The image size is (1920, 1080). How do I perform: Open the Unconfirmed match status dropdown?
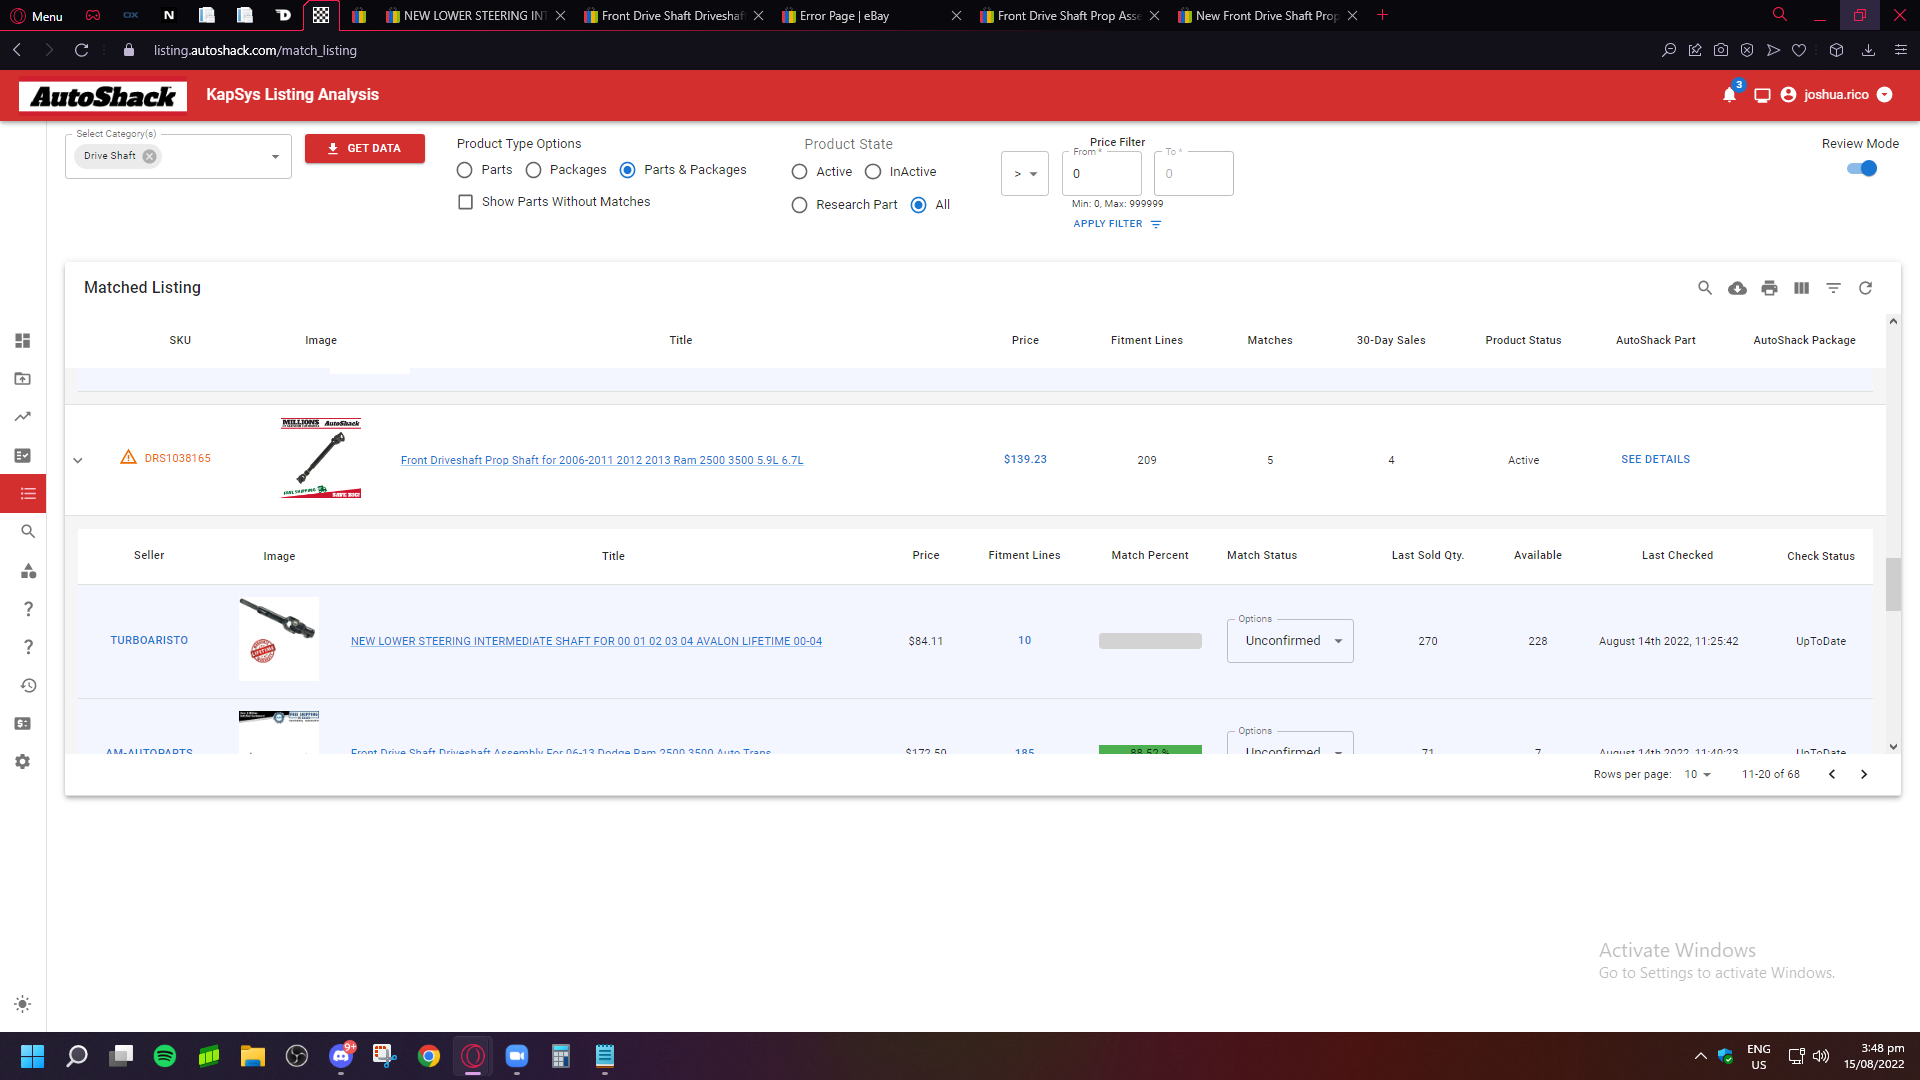point(1290,641)
